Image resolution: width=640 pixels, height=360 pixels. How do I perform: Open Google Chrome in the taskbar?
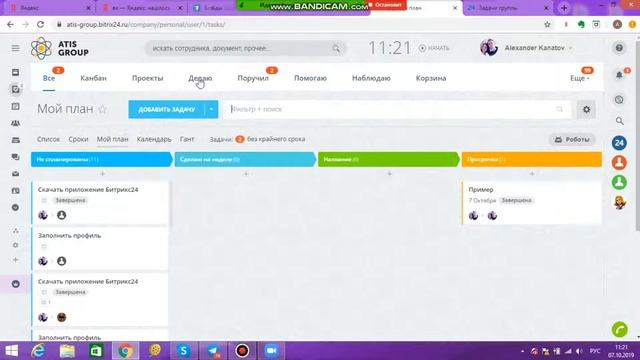126,351
